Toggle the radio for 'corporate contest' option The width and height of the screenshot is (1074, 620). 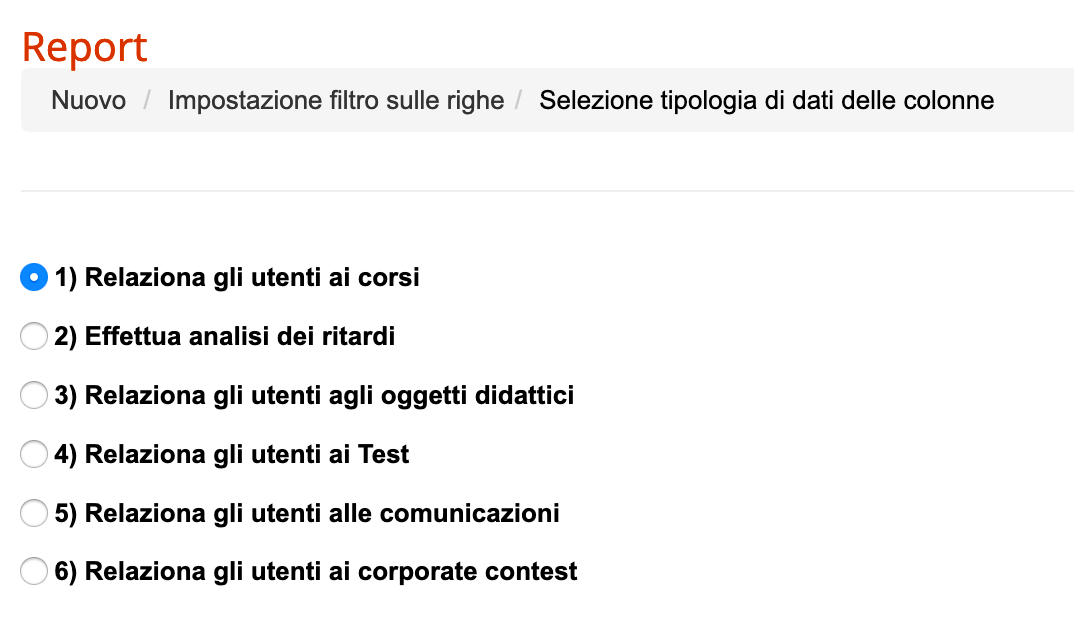(x=34, y=573)
